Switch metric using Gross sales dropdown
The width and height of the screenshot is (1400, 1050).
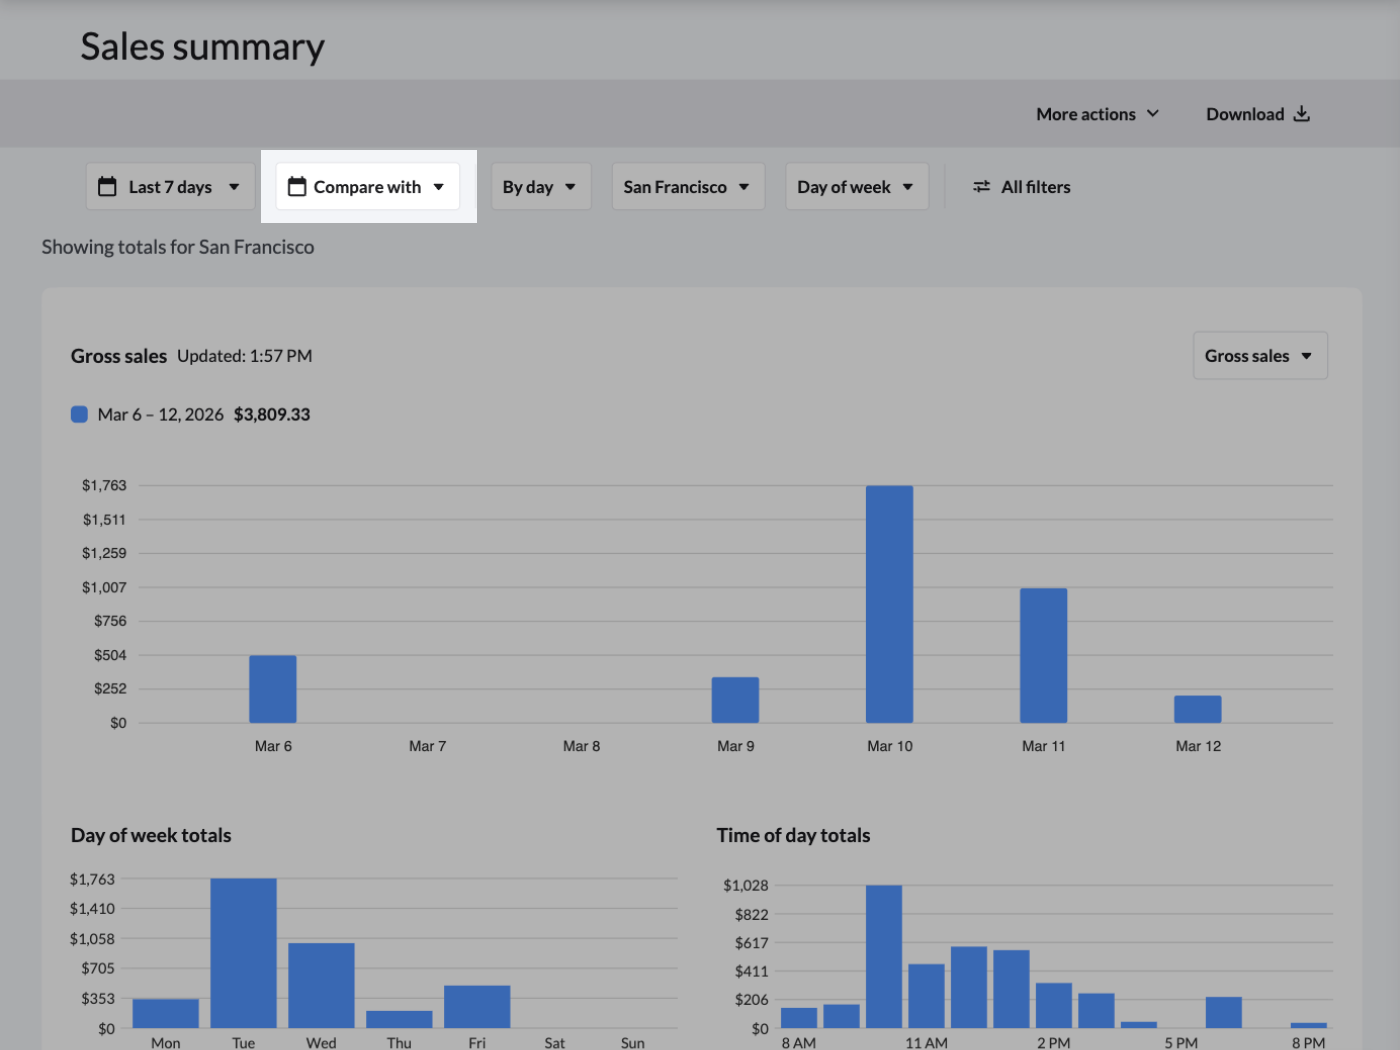(x=1259, y=356)
